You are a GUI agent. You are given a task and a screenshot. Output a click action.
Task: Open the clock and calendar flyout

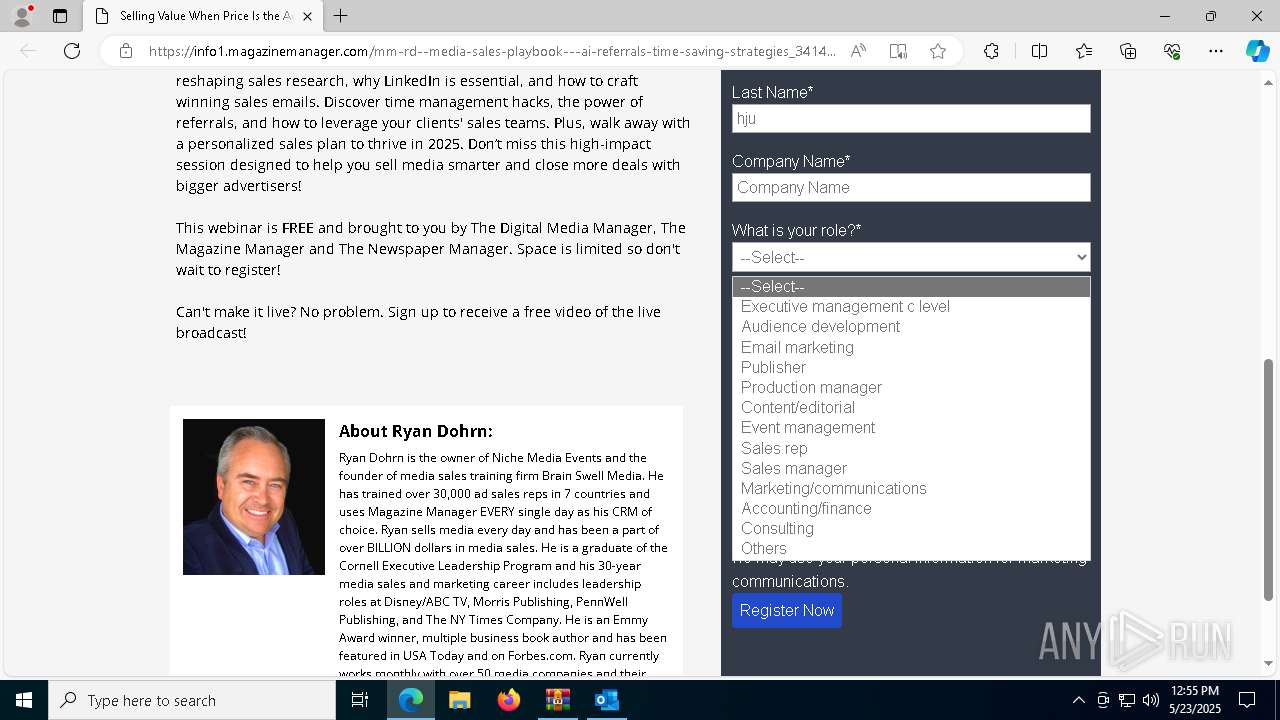(x=1195, y=700)
